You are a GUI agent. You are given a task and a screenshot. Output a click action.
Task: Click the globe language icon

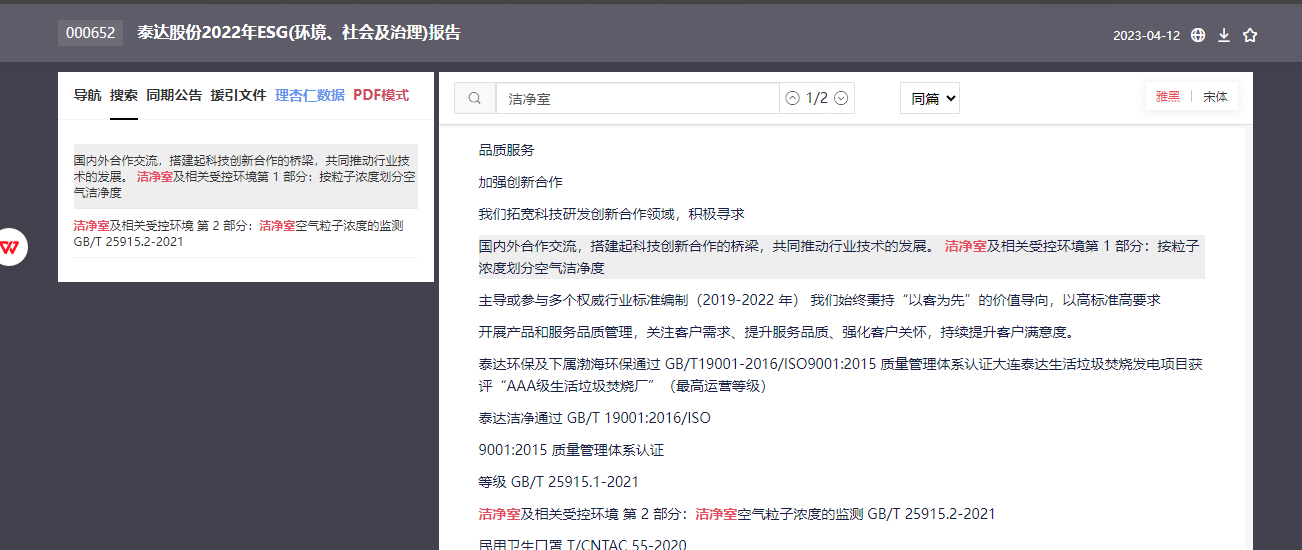tap(1198, 35)
